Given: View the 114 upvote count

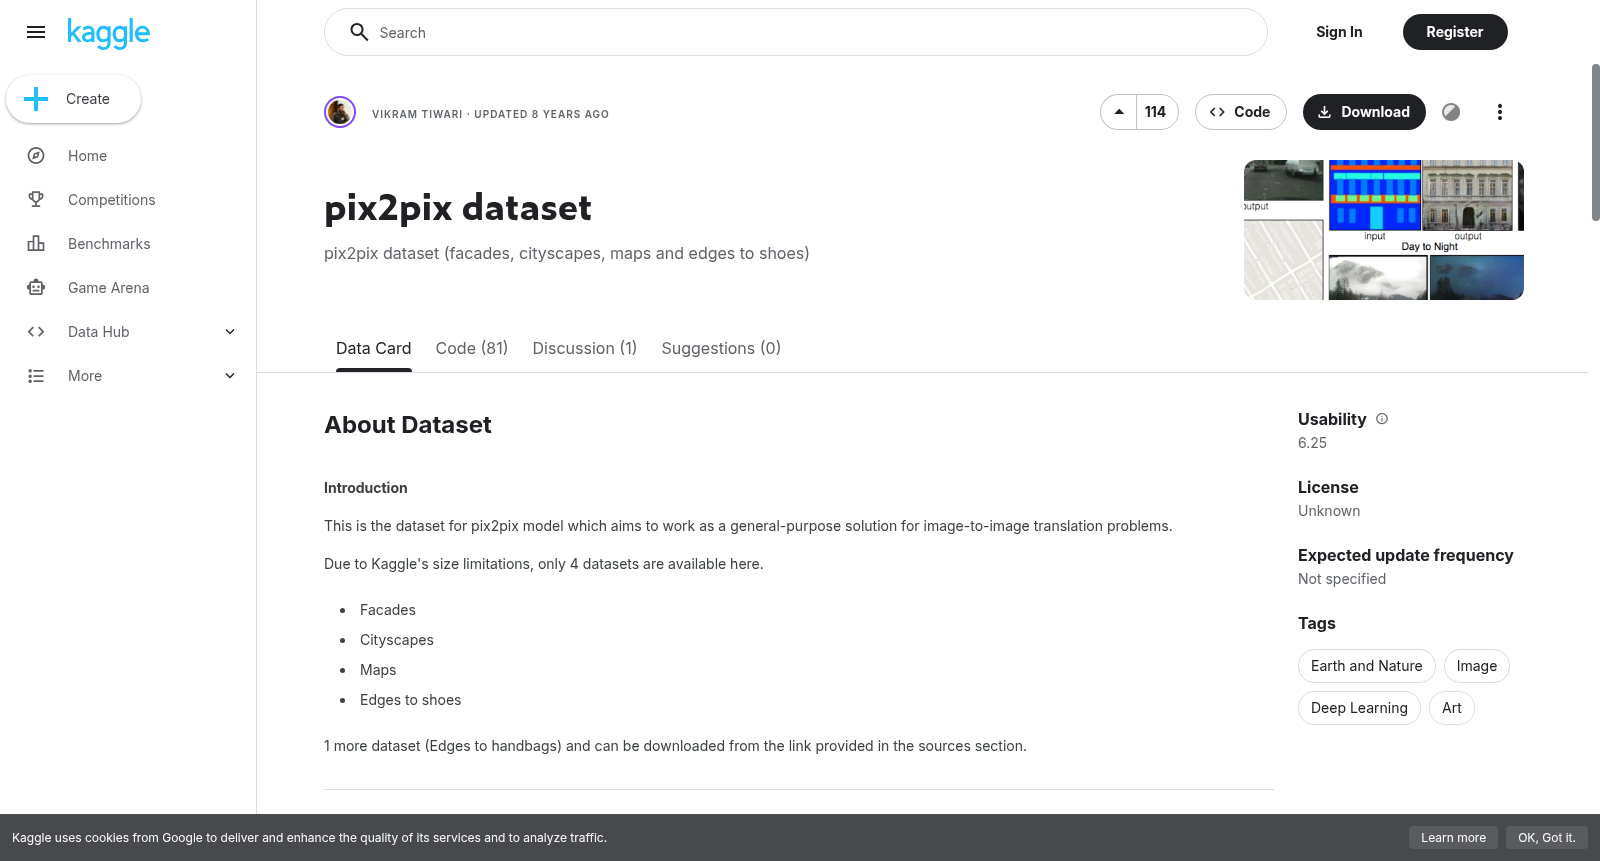Looking at the screenshot, I should pyautogui.click(x=1156, y=112).
